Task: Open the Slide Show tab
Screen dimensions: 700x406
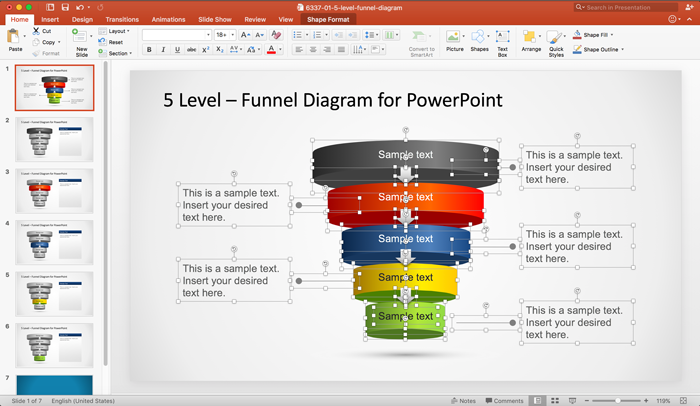Action: point(215,19)
